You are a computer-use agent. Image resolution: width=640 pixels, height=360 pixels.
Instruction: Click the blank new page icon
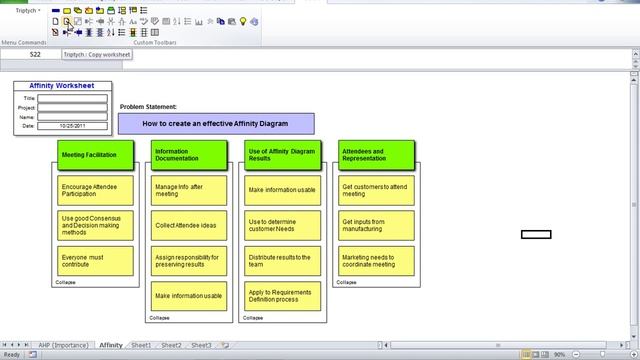tap(56, 21)
